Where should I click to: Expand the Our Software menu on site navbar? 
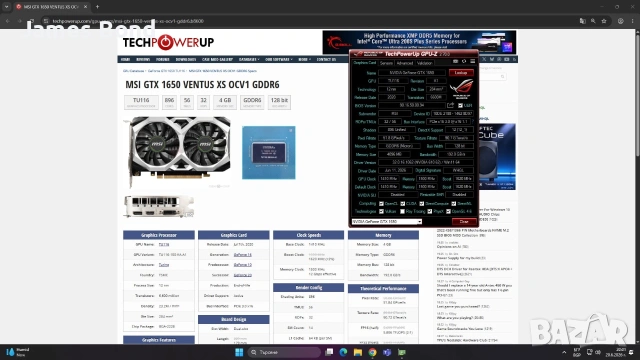pyautogui.click(x=279, y=60)
